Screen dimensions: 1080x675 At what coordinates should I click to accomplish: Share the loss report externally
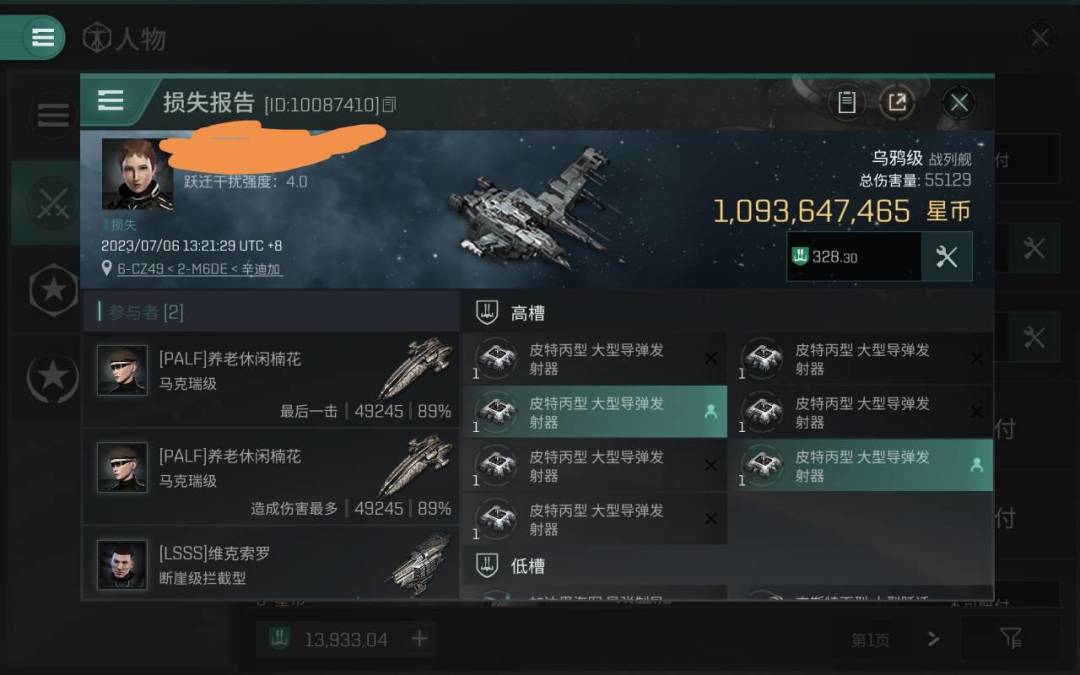coord(897,103)
